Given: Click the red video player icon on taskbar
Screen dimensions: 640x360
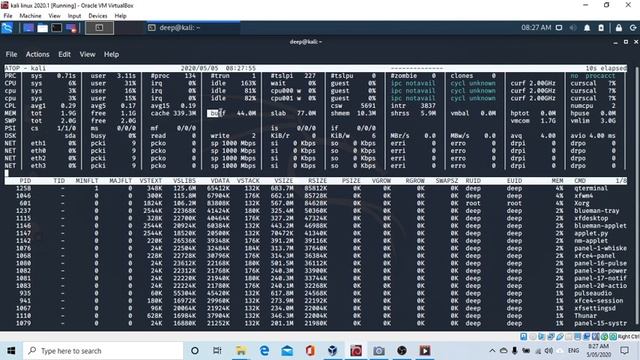Looking at the screenshot, I should [425, 351].
